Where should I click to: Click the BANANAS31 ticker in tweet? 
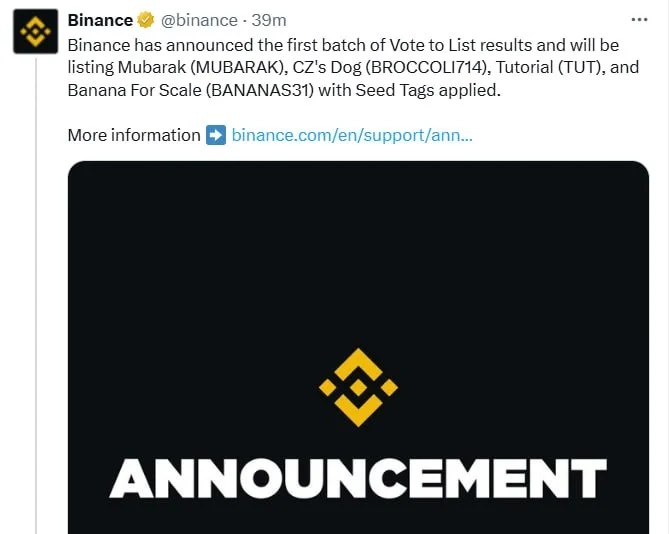[x=259, y=90]
